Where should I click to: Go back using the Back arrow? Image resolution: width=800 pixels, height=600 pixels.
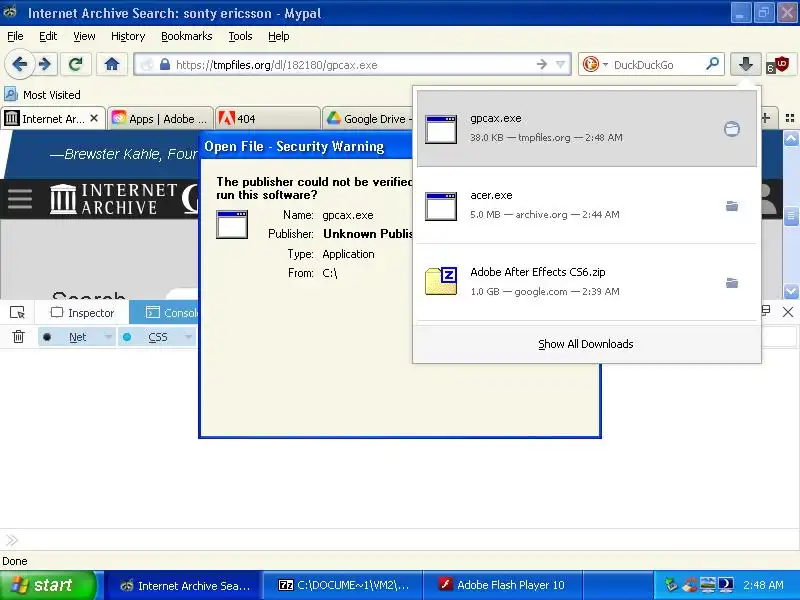pyautogui.click(x=19, y=65)
